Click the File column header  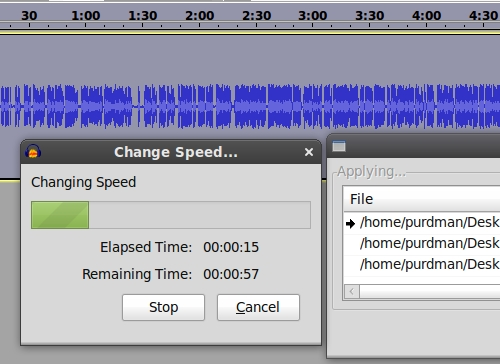click(x=422, y=199)
